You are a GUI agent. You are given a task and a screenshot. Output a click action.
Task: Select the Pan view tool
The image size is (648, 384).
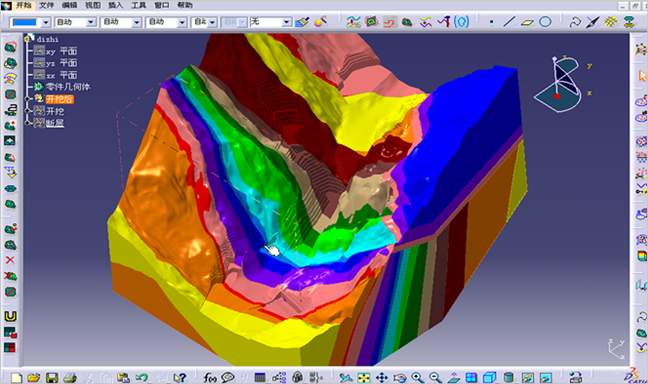pyautogui.click(x=381, y=377)
